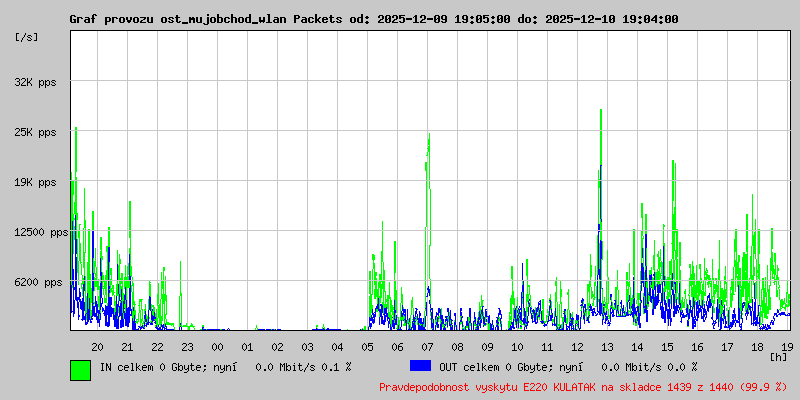Click the '21' hour label on x-axis
The width and height of the screenshot is (800, 400).
[127, 347]
